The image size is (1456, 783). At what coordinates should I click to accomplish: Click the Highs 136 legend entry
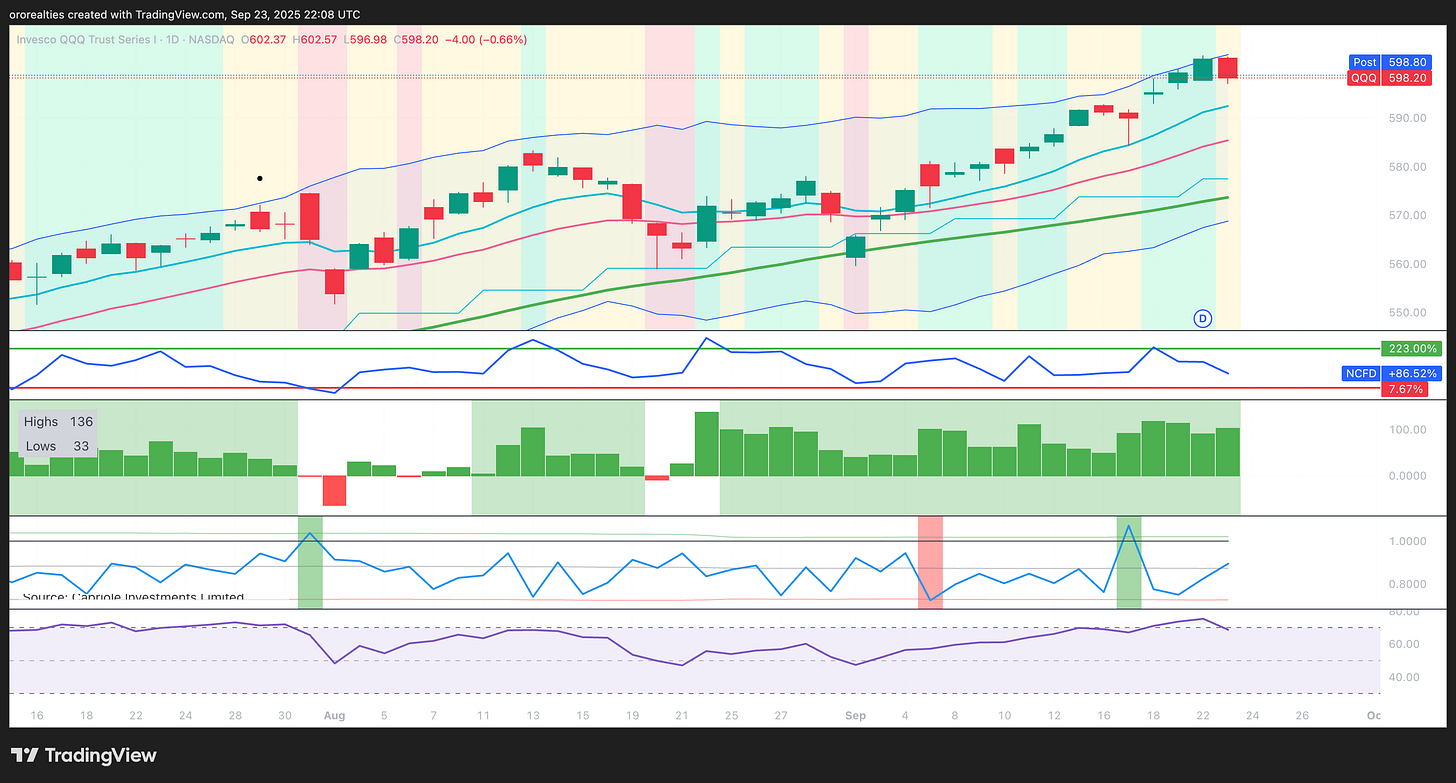coord(58,422)
